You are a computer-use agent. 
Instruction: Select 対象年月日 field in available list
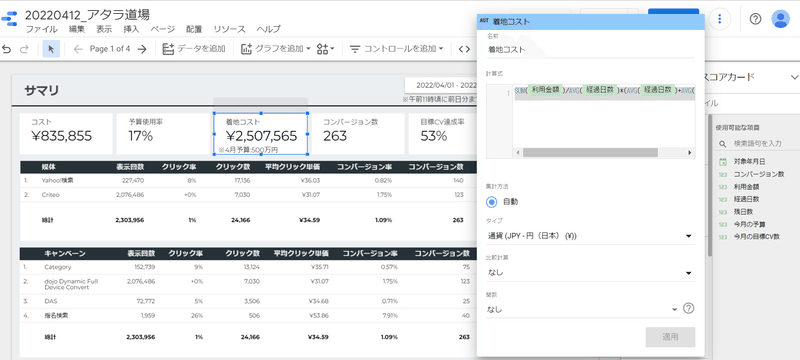pyautogui.click(x=749, y=161)
